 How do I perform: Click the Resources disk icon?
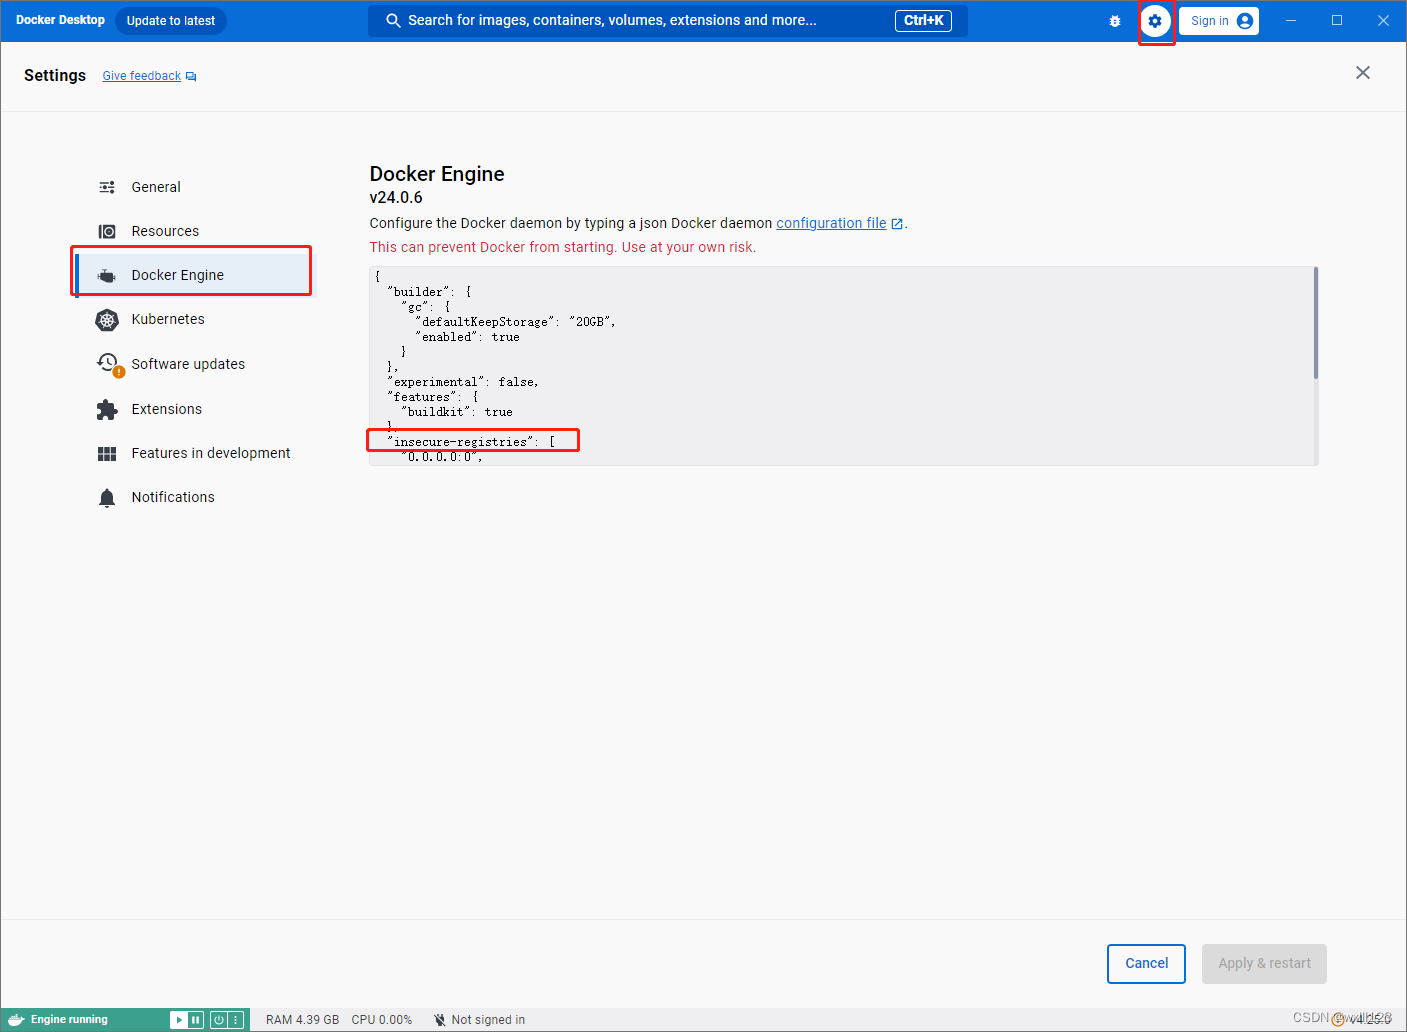(x=107, y=231)
